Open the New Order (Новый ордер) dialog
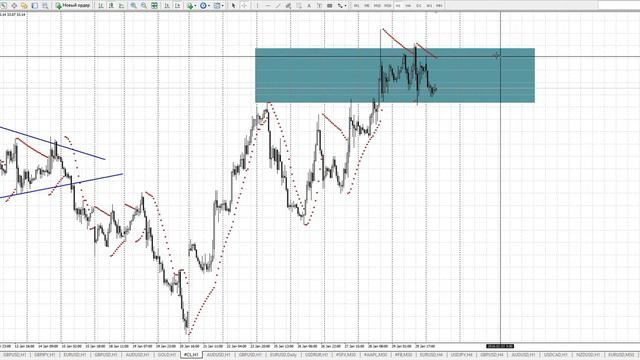Viewport: 640px width, 360px height. point(73,6)
